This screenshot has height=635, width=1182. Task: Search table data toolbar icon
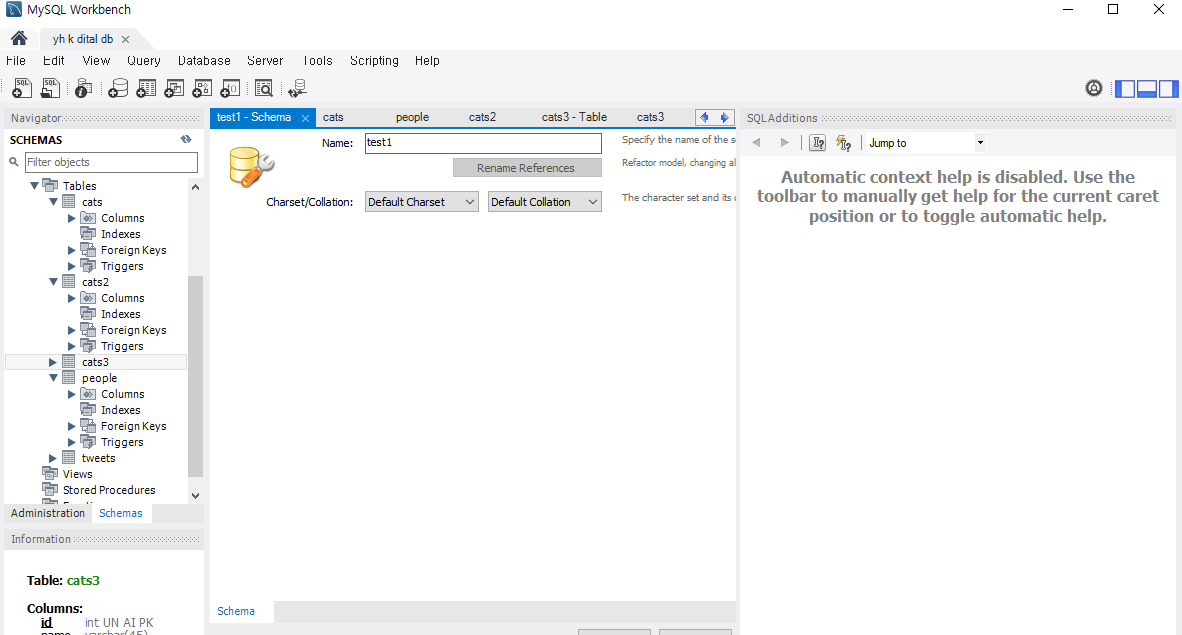click(x=264, y=88)
